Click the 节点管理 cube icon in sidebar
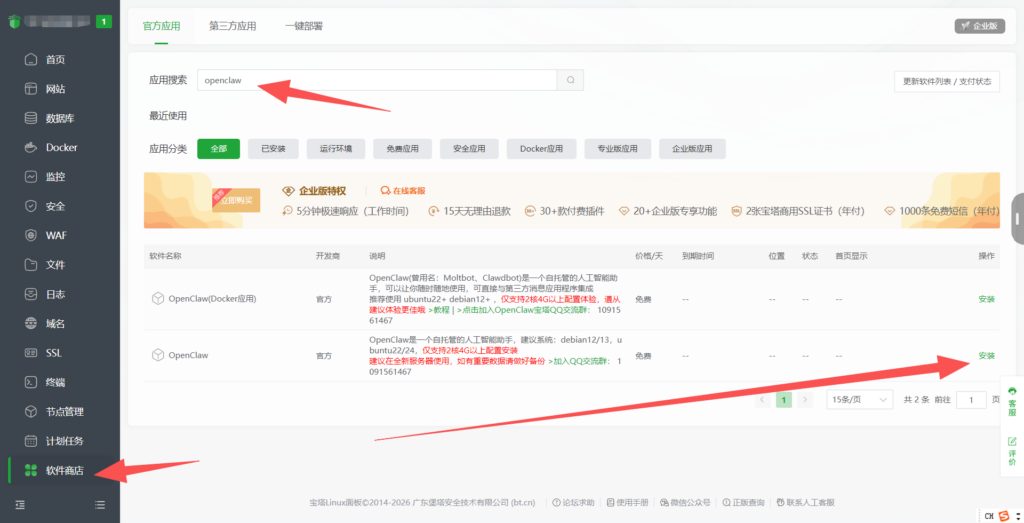The height and width of the screenshot is (523, 1024). pyautogui.click(x=31, y=411)
